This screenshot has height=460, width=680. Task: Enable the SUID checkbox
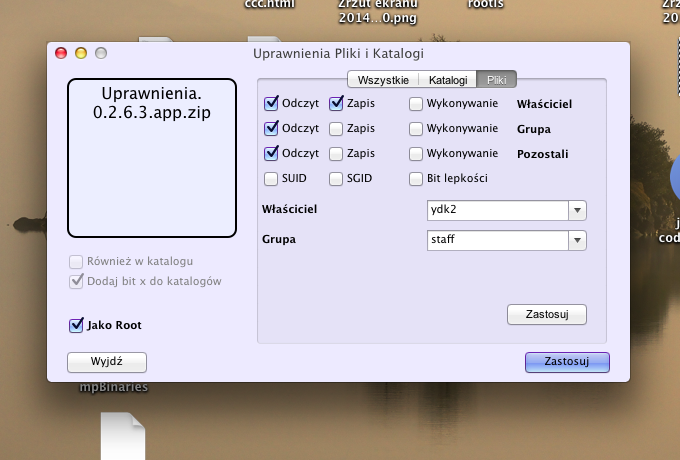(271, 179)
